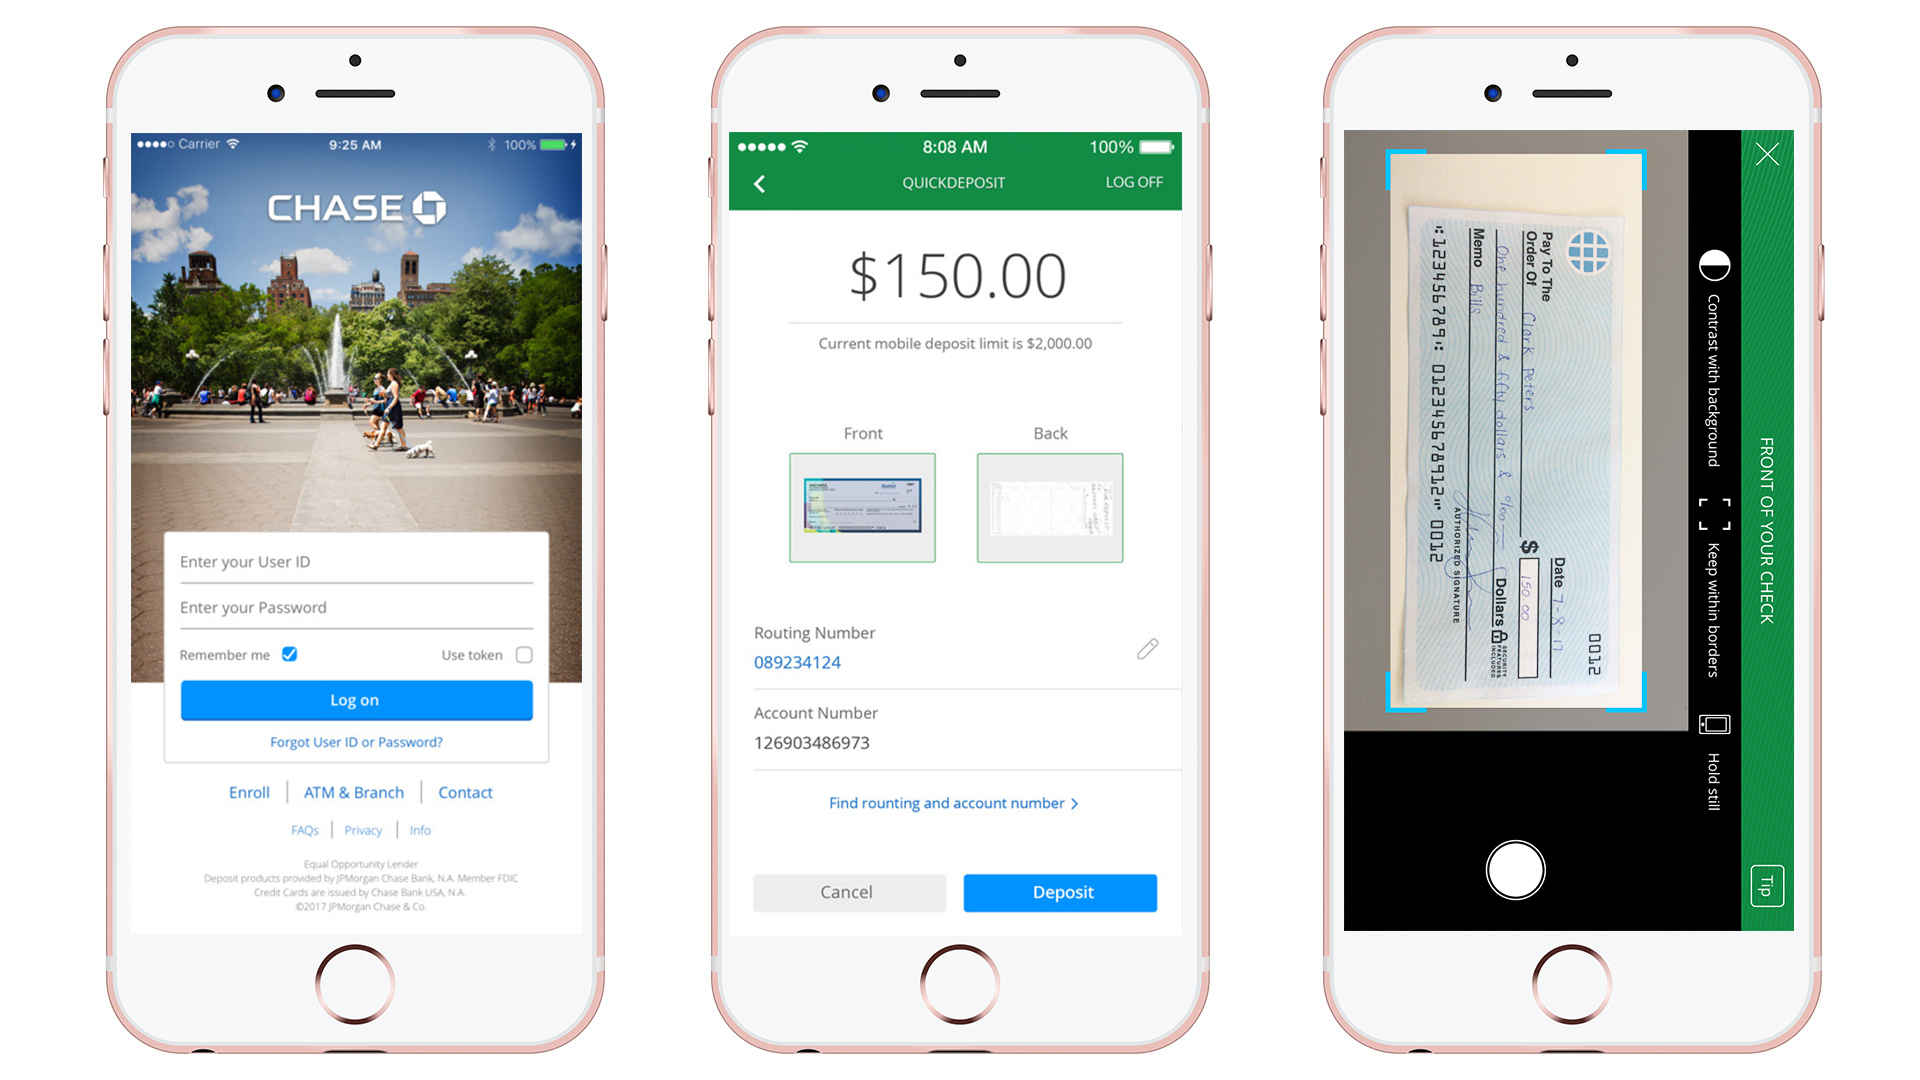
Task: Click the Deposit button to submit check
Action: [1063, 891]
